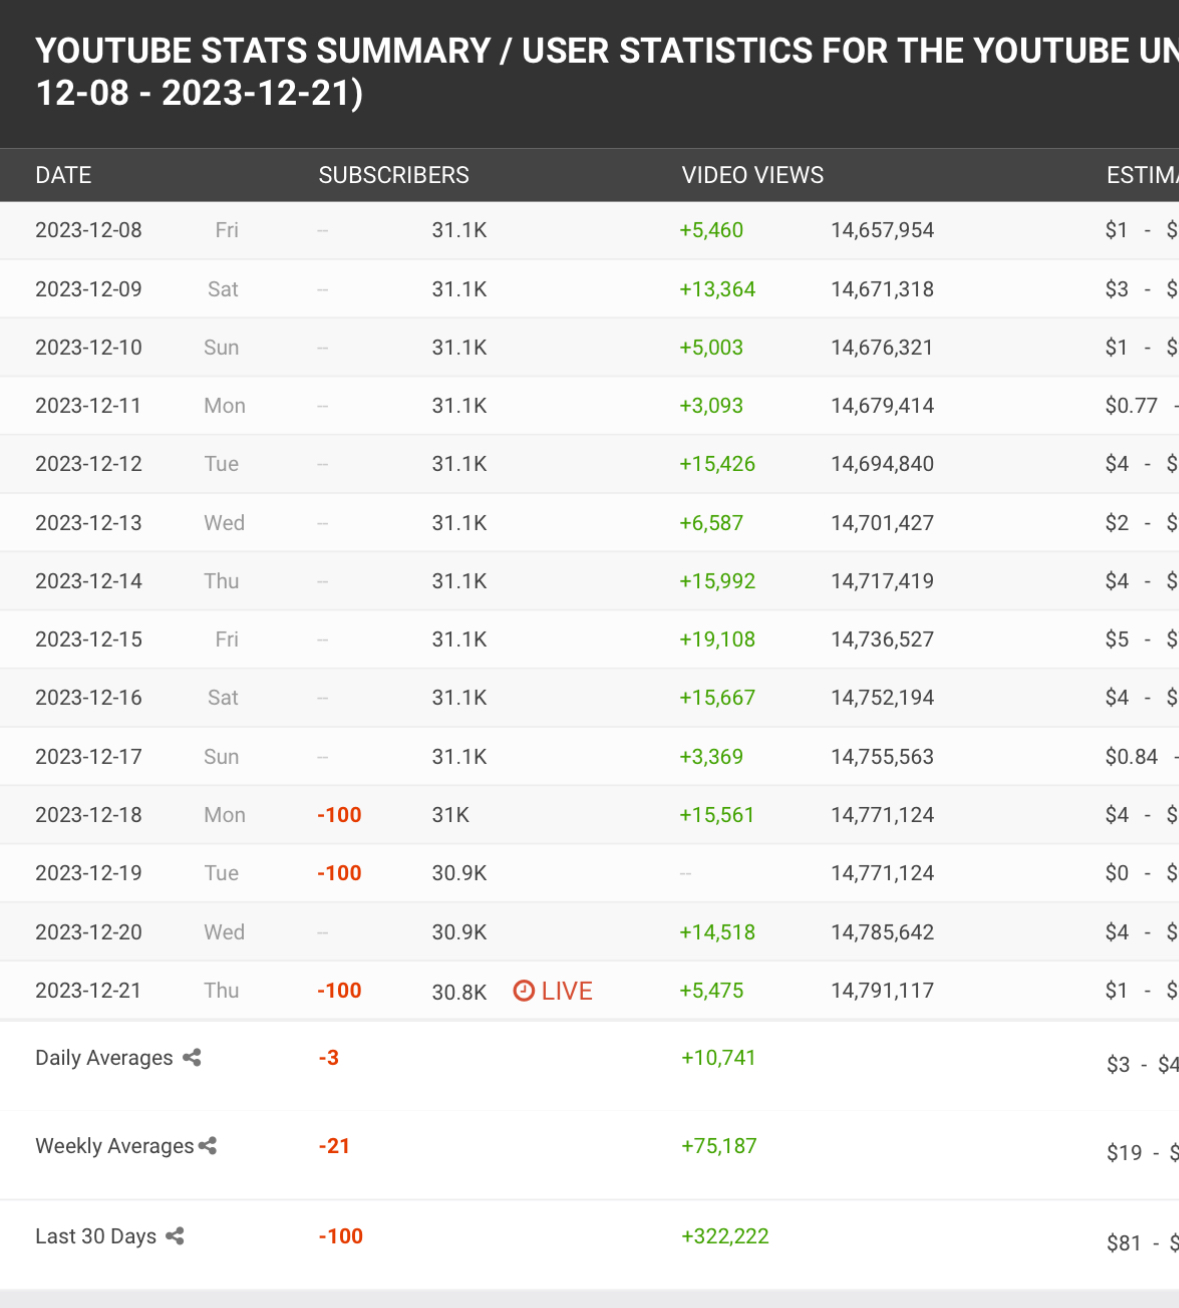Click the 30.8K subscriber count
The image size is (1179, 1308).
[459, 991]
